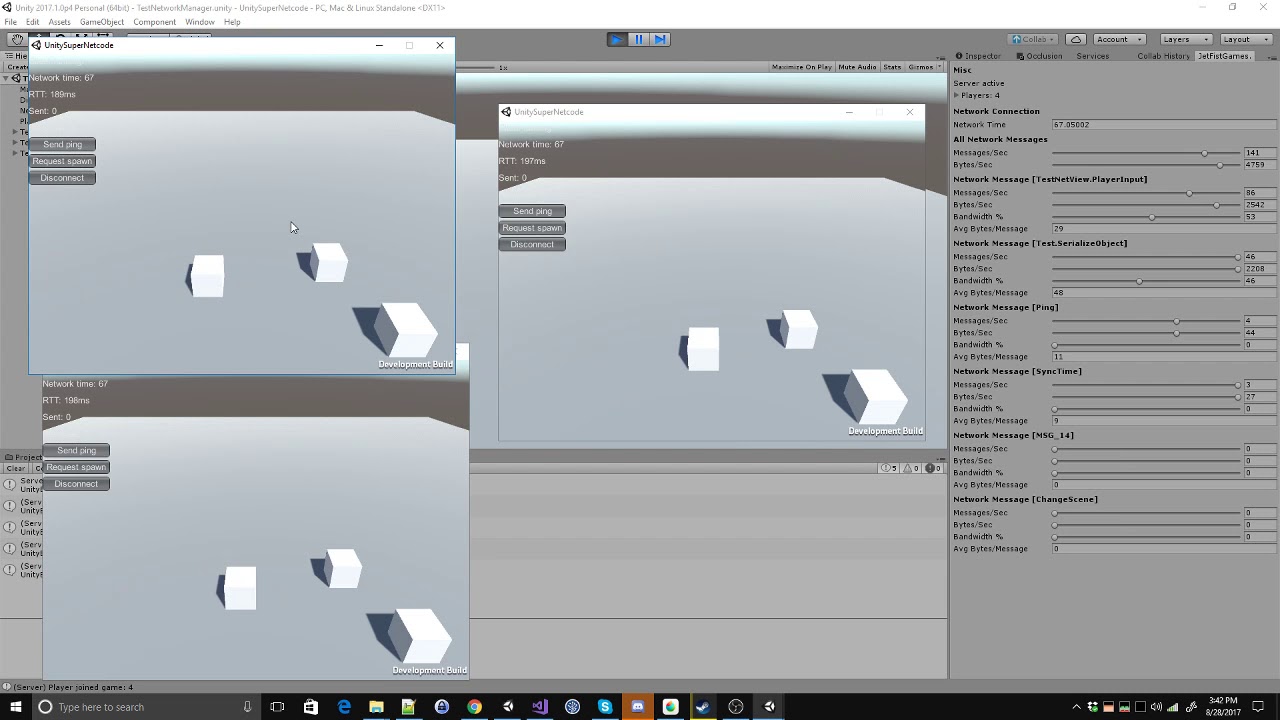Click Send ping in the RTT 197ms window
The height and width of the screenshot is (720, 1280).
(x=532, y=211)
